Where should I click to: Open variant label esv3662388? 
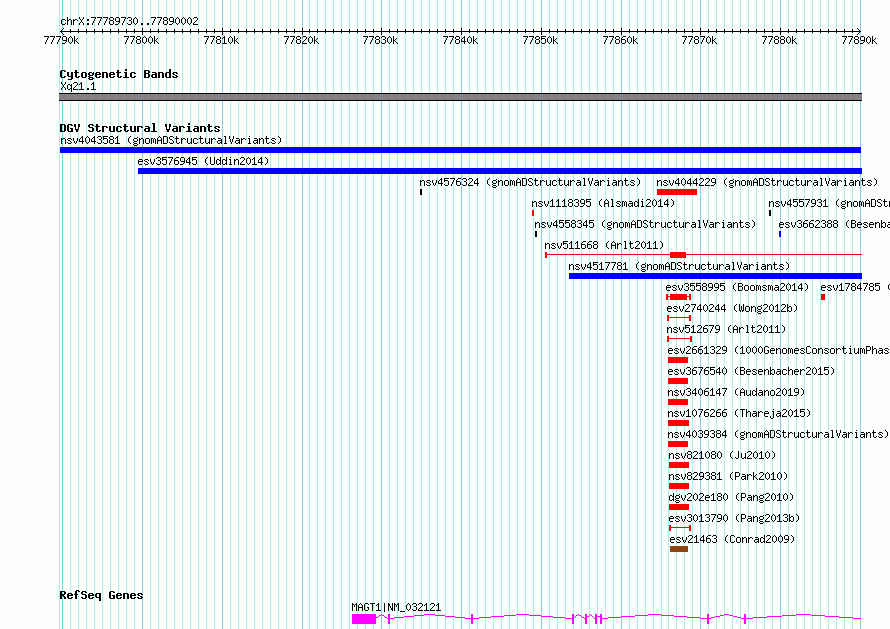coord(834,224)
